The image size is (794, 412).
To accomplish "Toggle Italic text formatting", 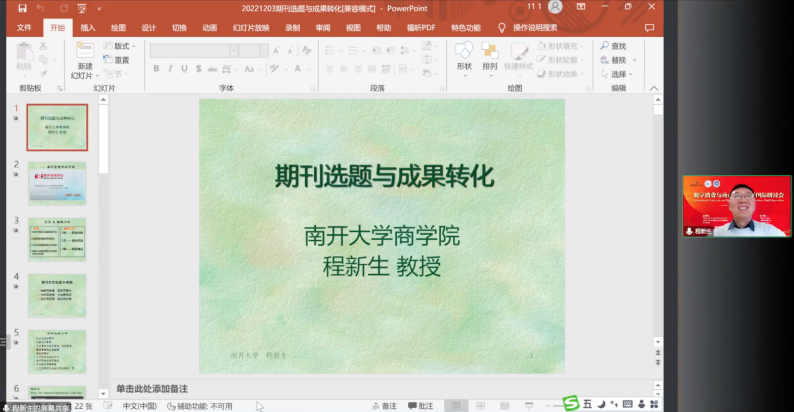I will (x=171, y=69).
